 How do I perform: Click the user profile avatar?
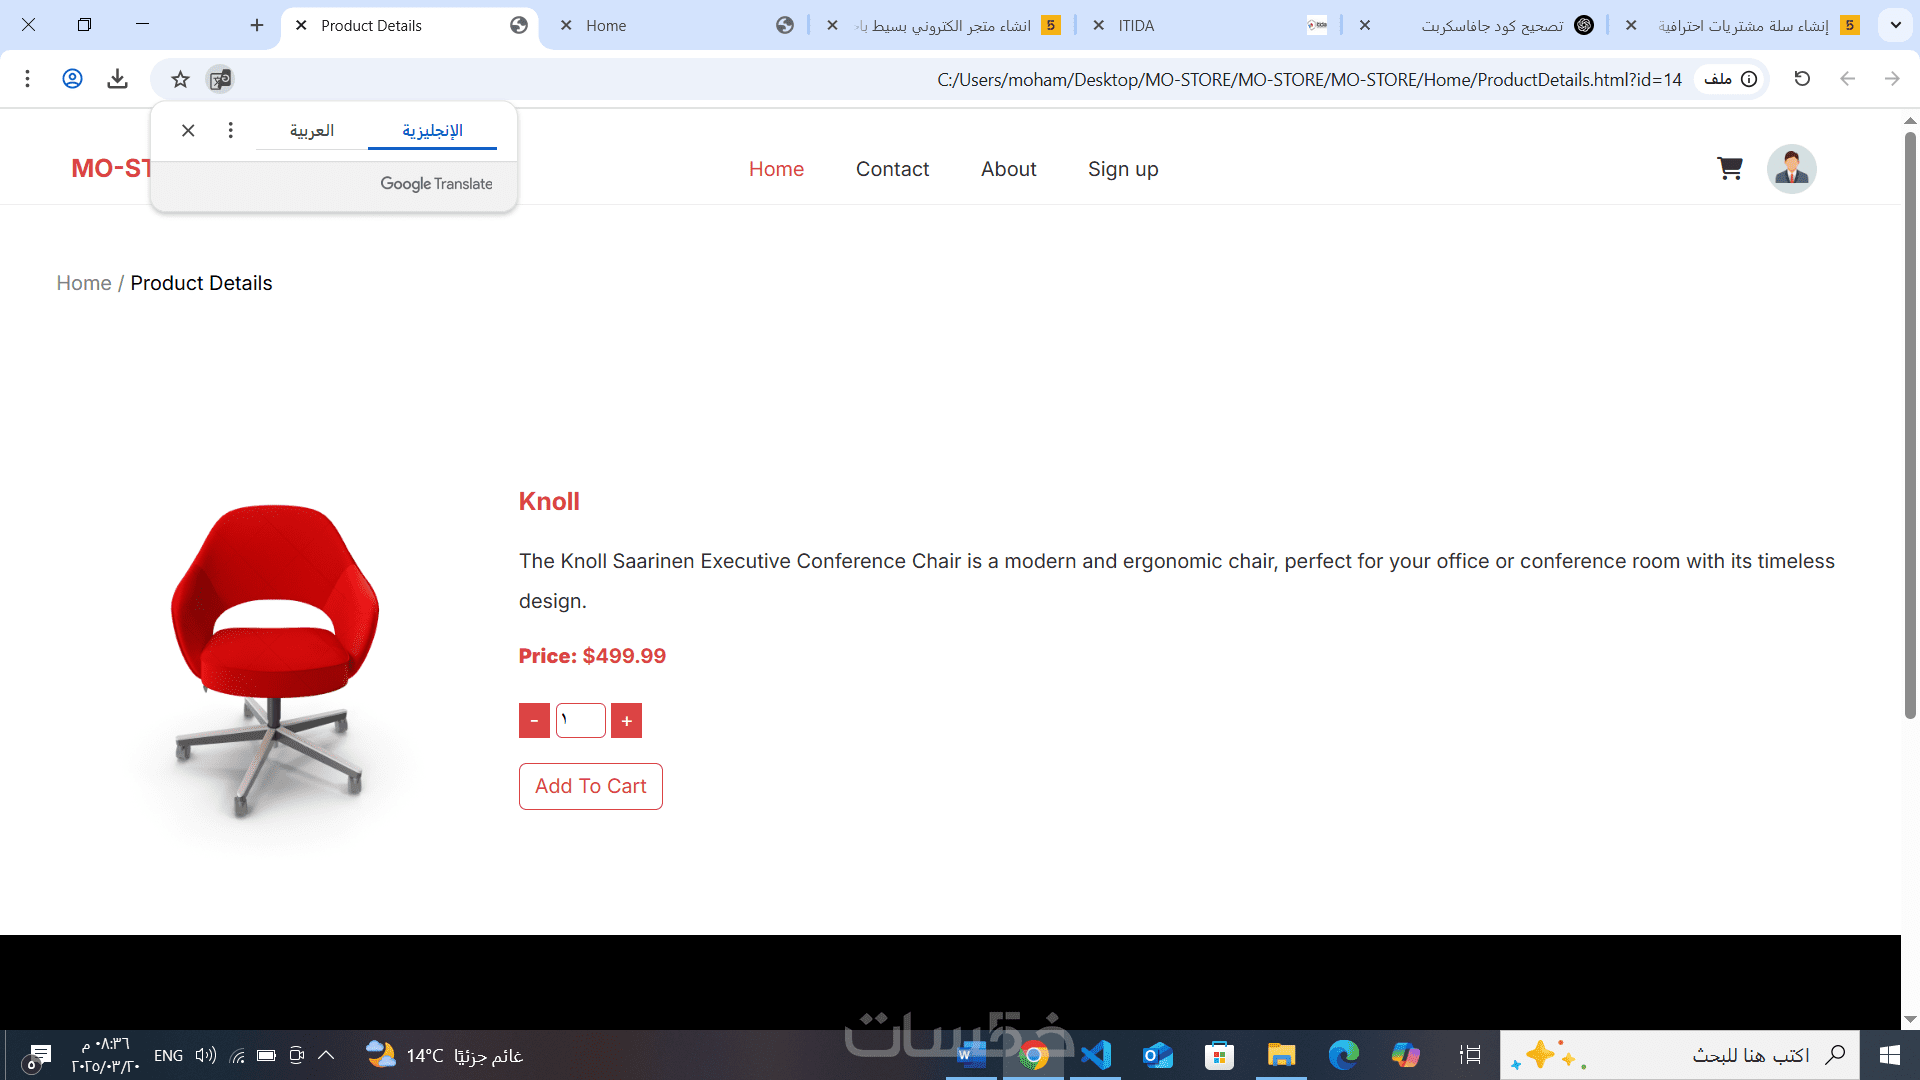click(1791, 169)
